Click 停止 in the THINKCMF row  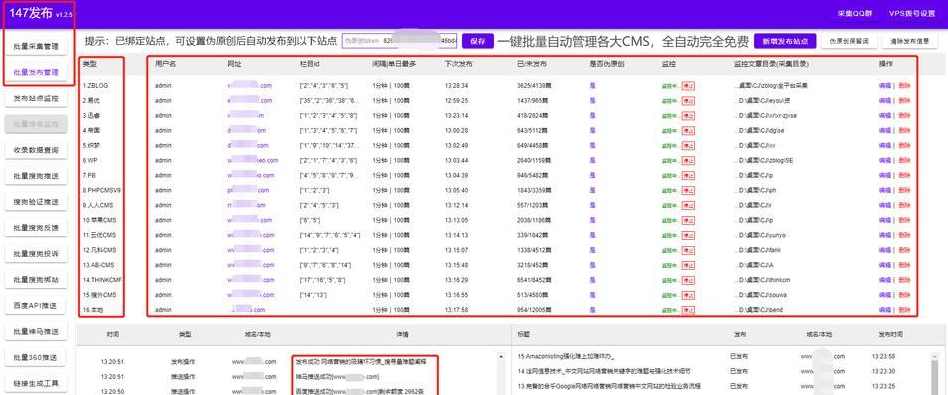point(687,280)
